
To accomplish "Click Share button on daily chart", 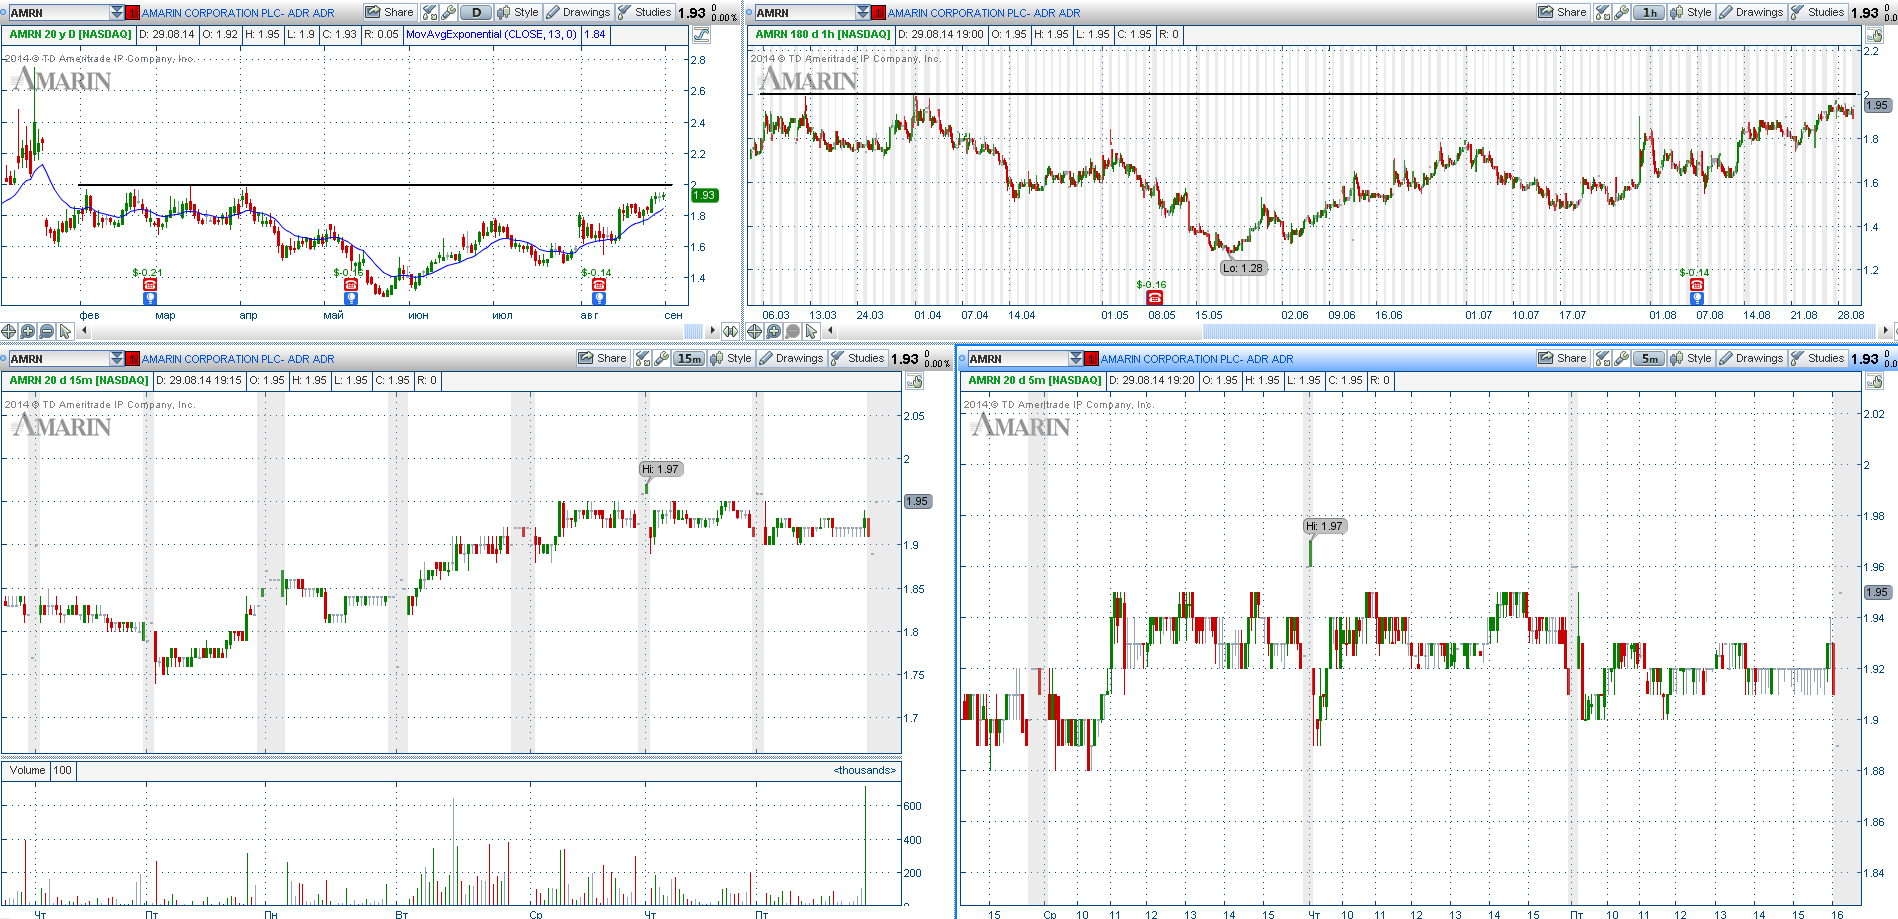I will (x=389, y=12).
